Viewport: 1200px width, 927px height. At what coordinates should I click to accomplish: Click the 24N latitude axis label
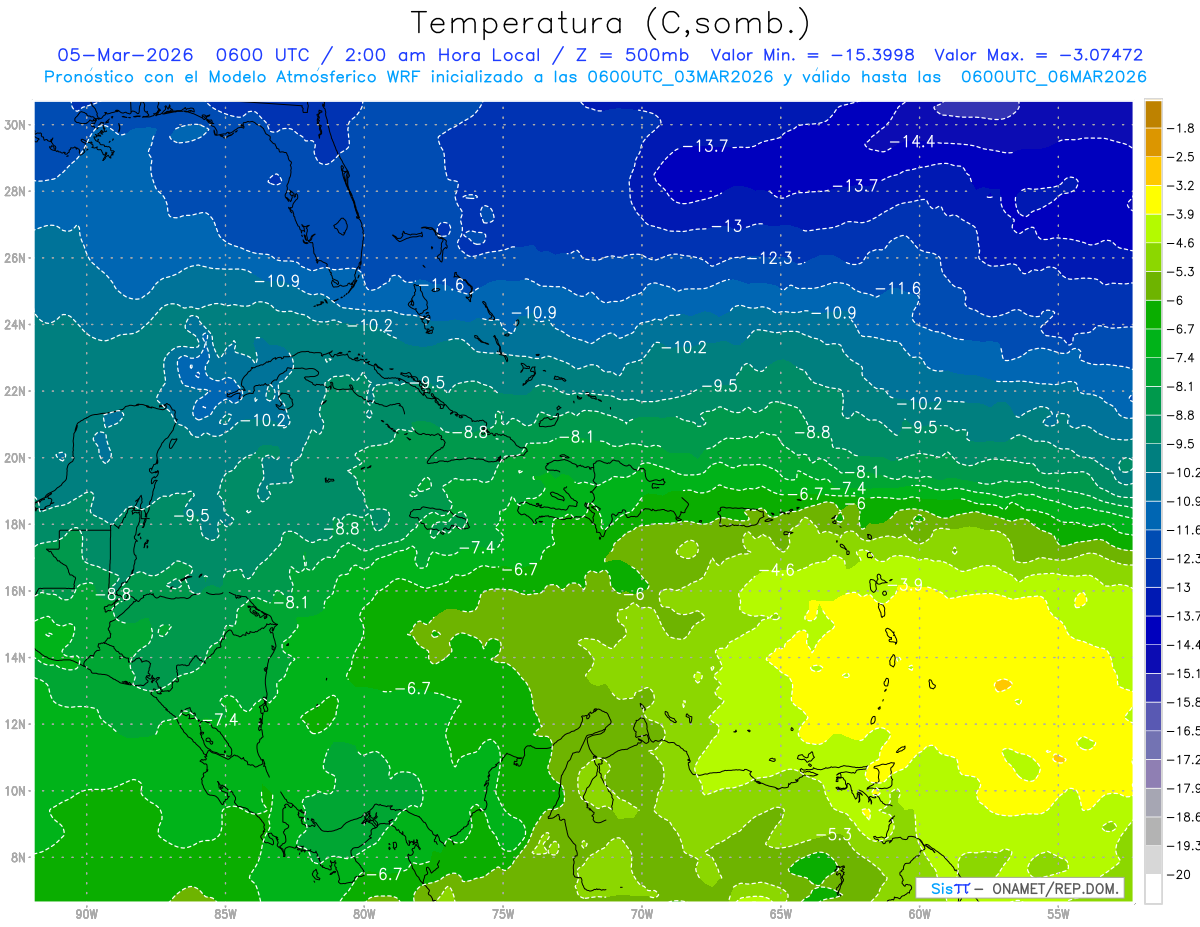17,324
